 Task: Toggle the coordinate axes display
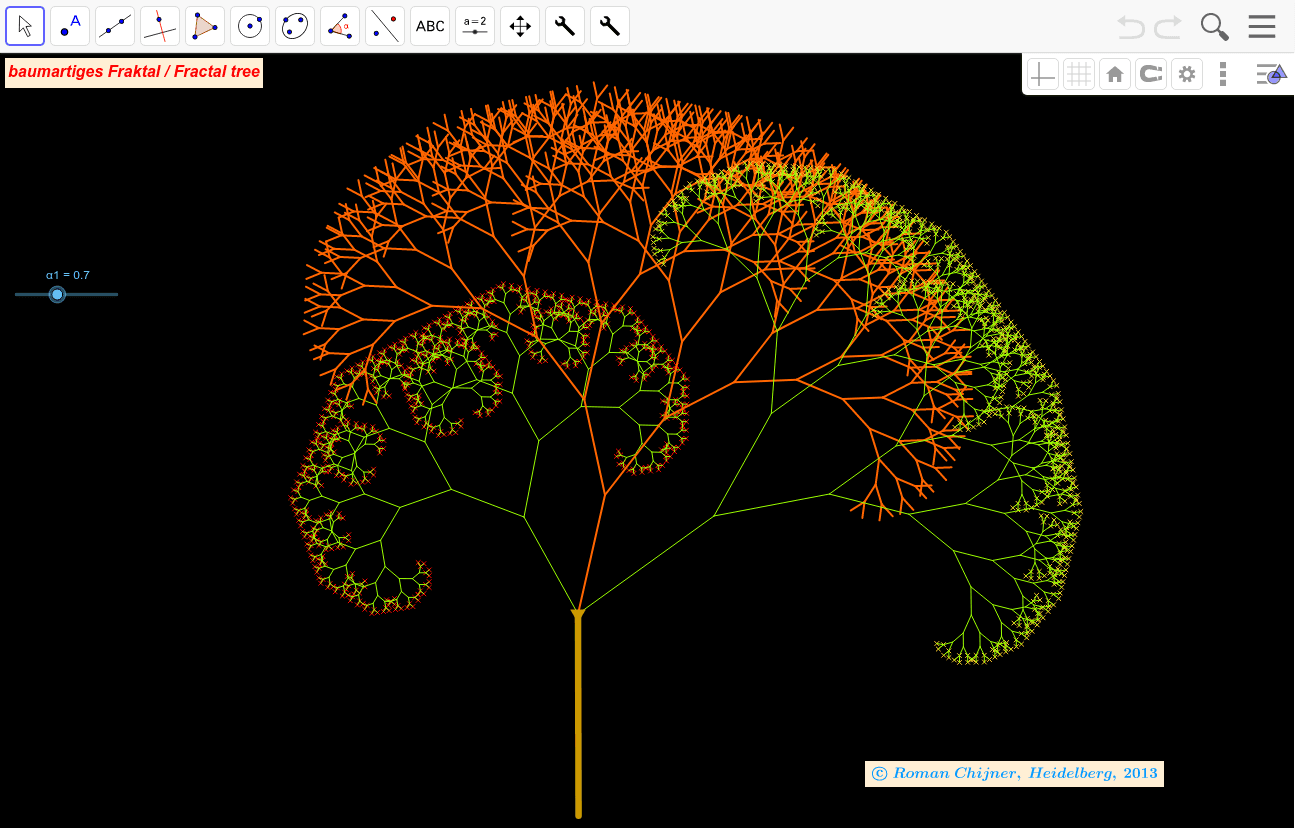pos(1043,74)
